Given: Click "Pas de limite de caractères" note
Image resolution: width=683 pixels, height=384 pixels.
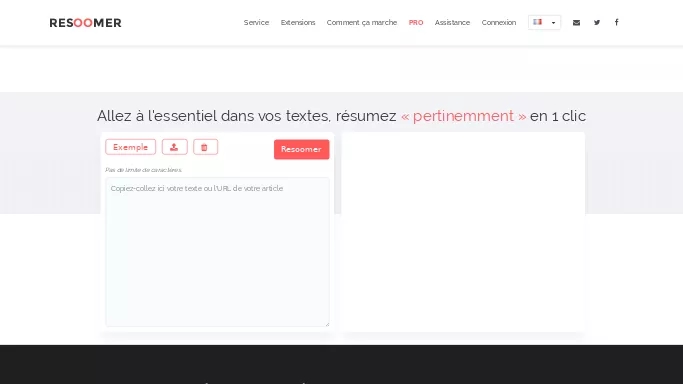Looking at the screenshot, I should point(143,170).
